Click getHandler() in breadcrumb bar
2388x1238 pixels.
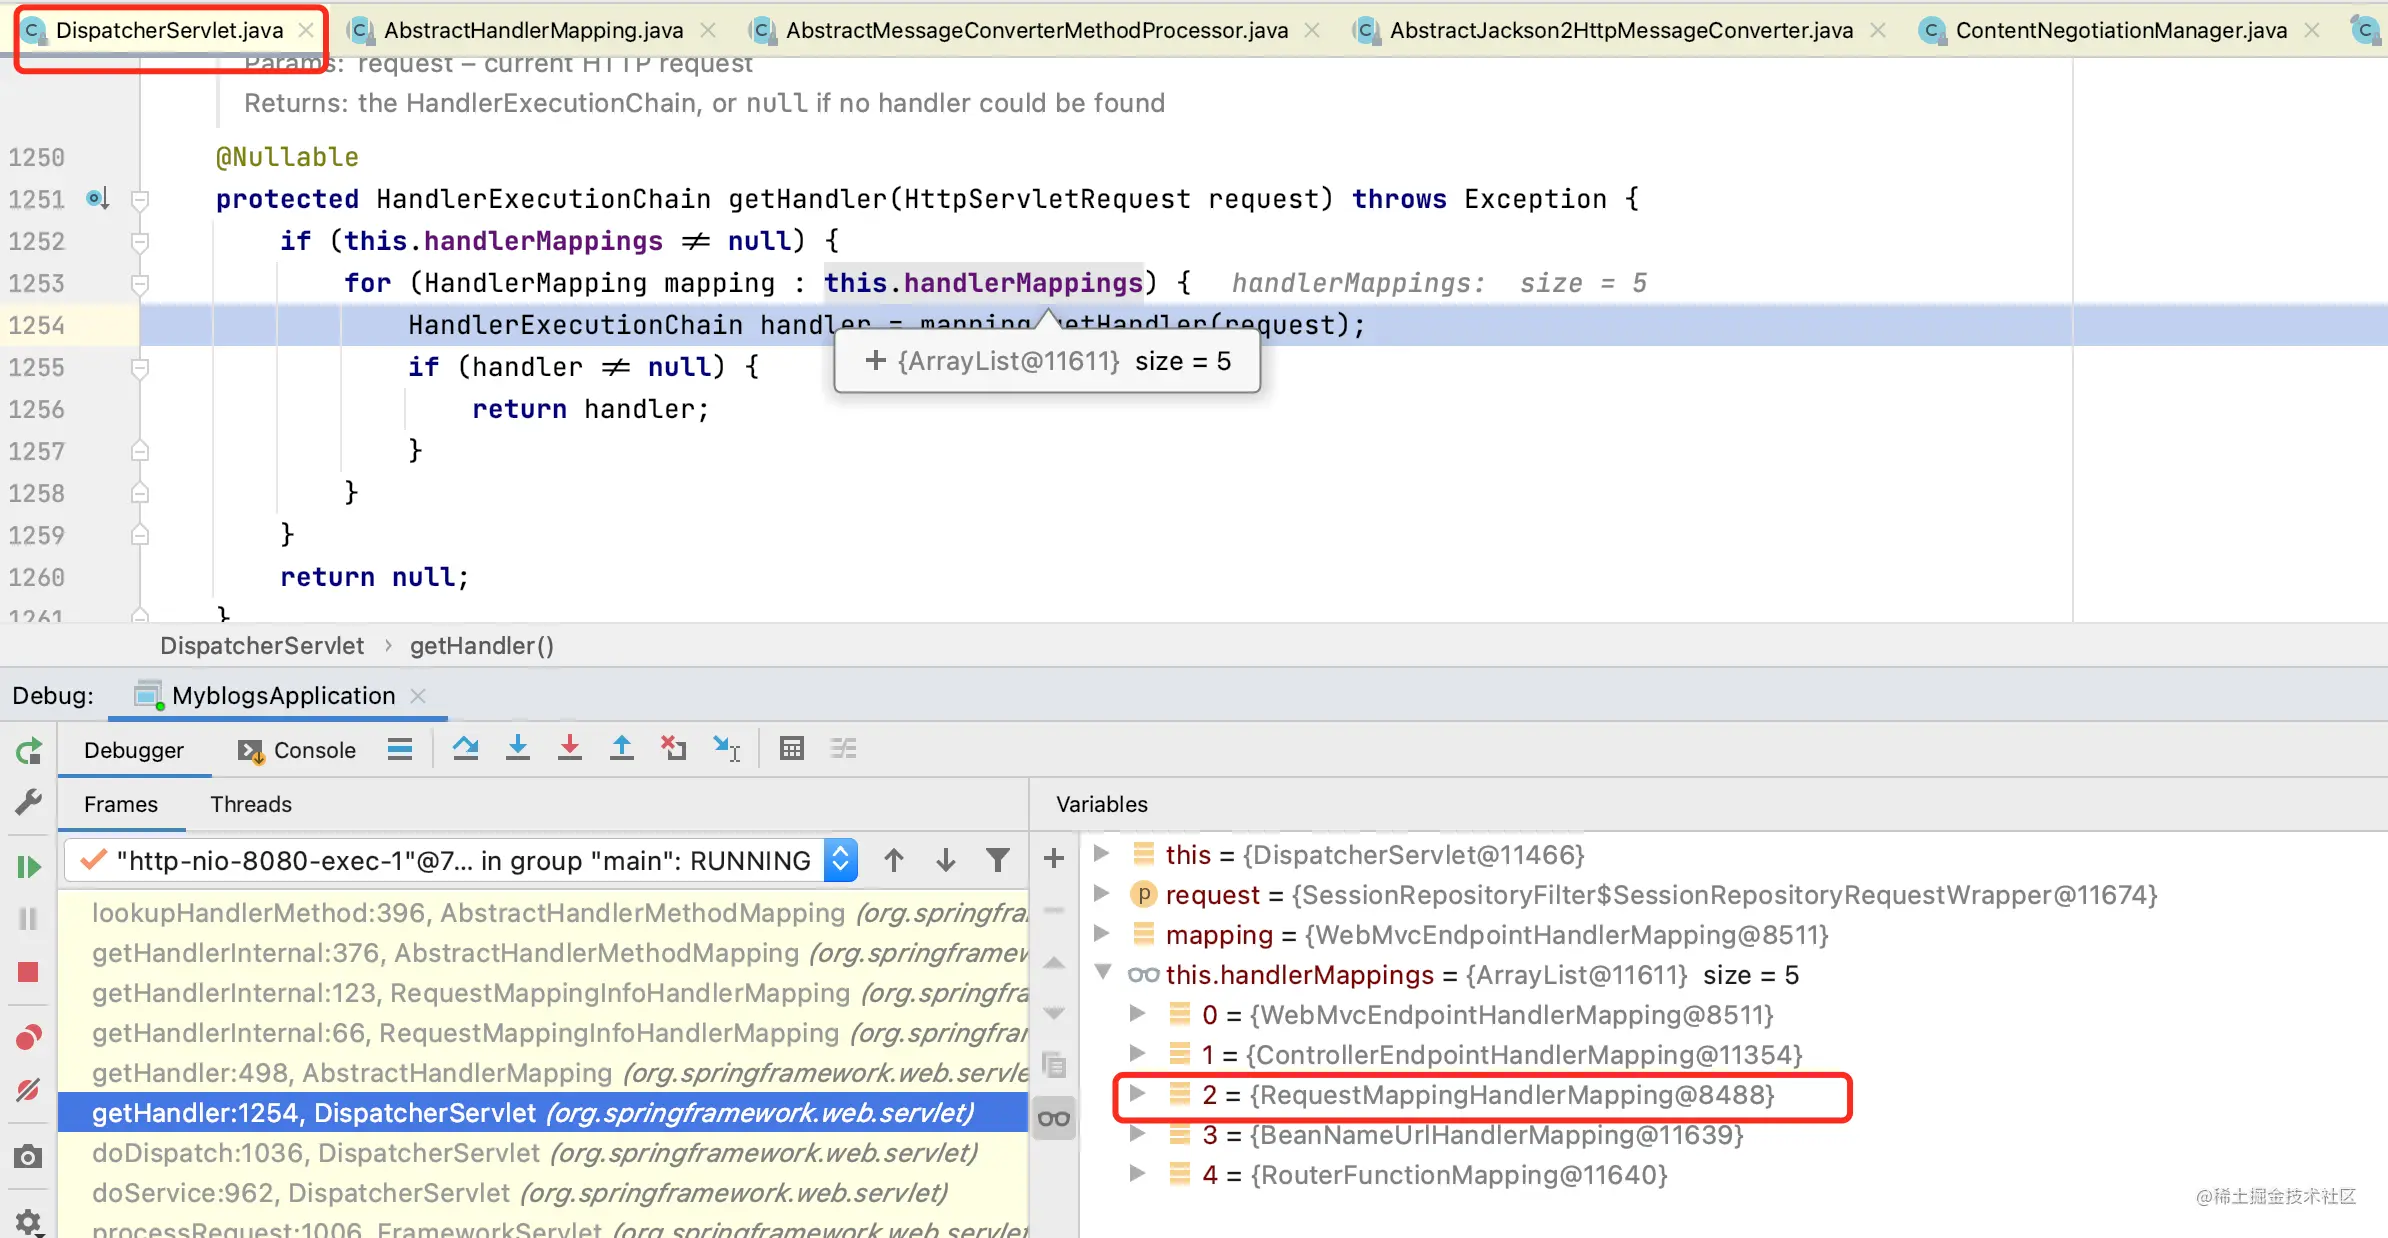click(482, 646)
